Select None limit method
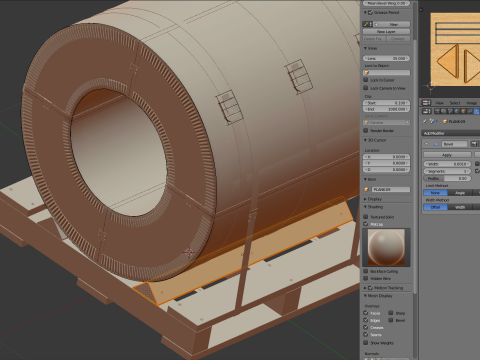The width and height of the screenshot is (480, 360). [435, 193]
